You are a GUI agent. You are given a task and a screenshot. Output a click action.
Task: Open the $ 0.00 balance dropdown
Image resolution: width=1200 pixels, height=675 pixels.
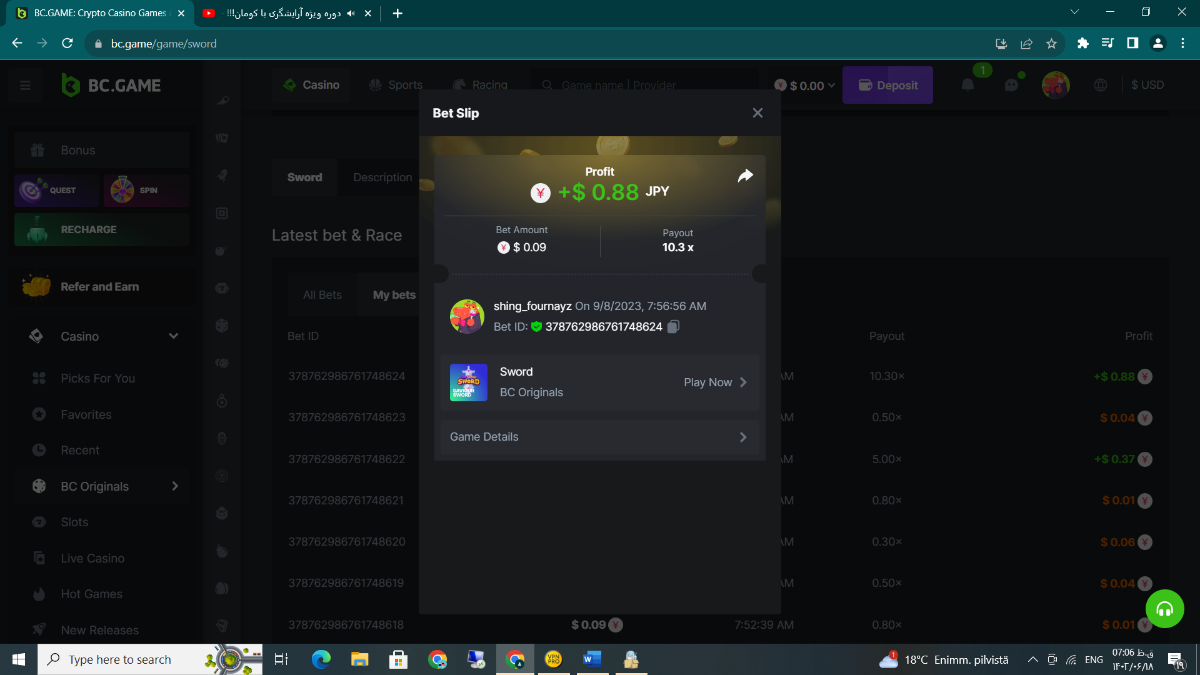pyautogui.click(x=805, y=86)
